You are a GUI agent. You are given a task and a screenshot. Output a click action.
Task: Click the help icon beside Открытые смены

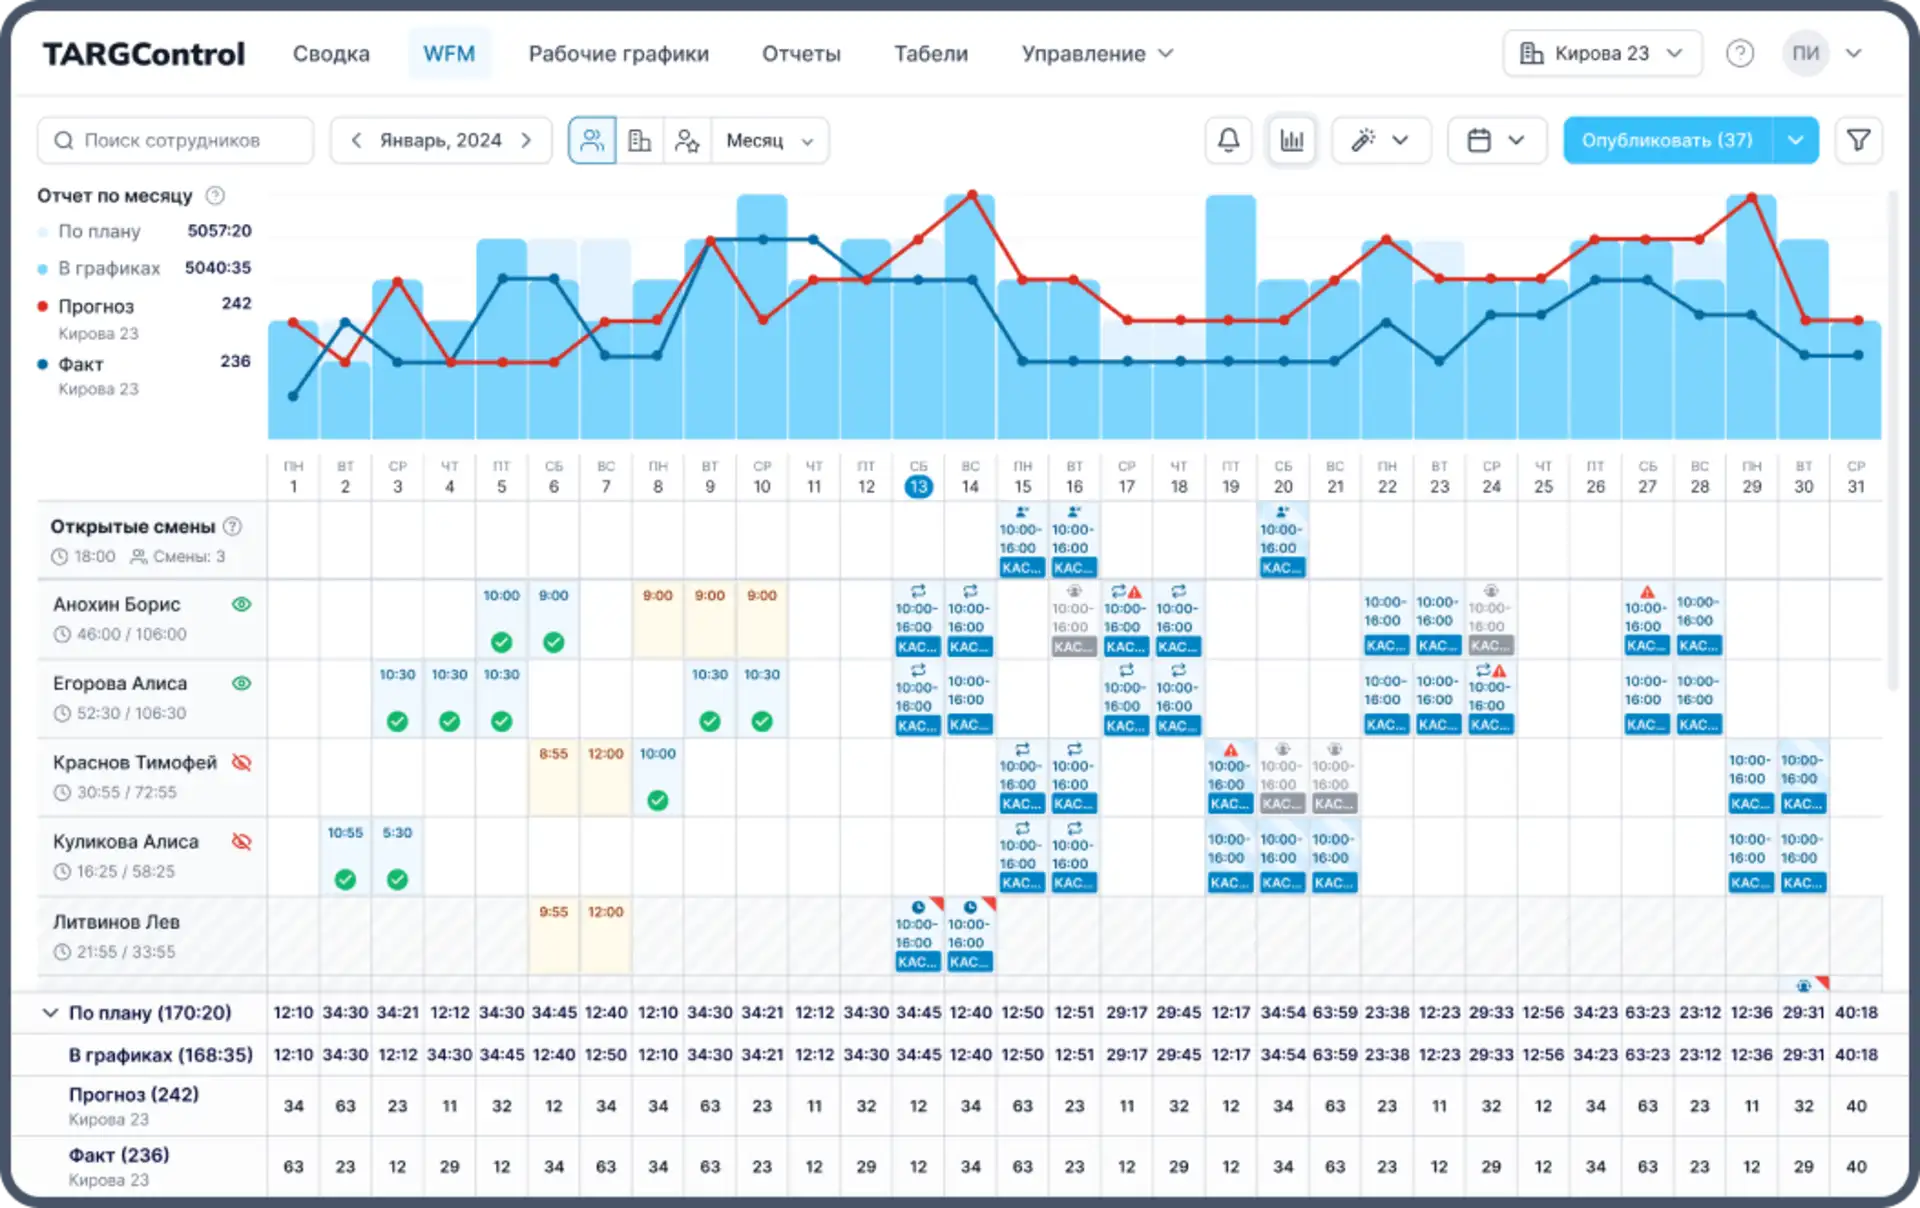point(232,526)
